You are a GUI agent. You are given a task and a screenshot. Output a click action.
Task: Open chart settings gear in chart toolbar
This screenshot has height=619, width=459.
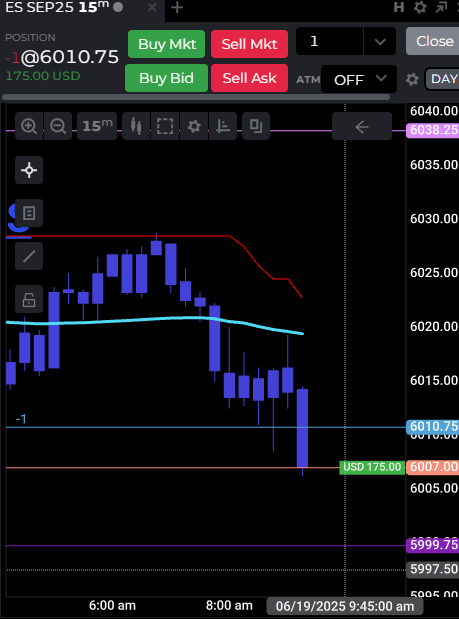194,126
